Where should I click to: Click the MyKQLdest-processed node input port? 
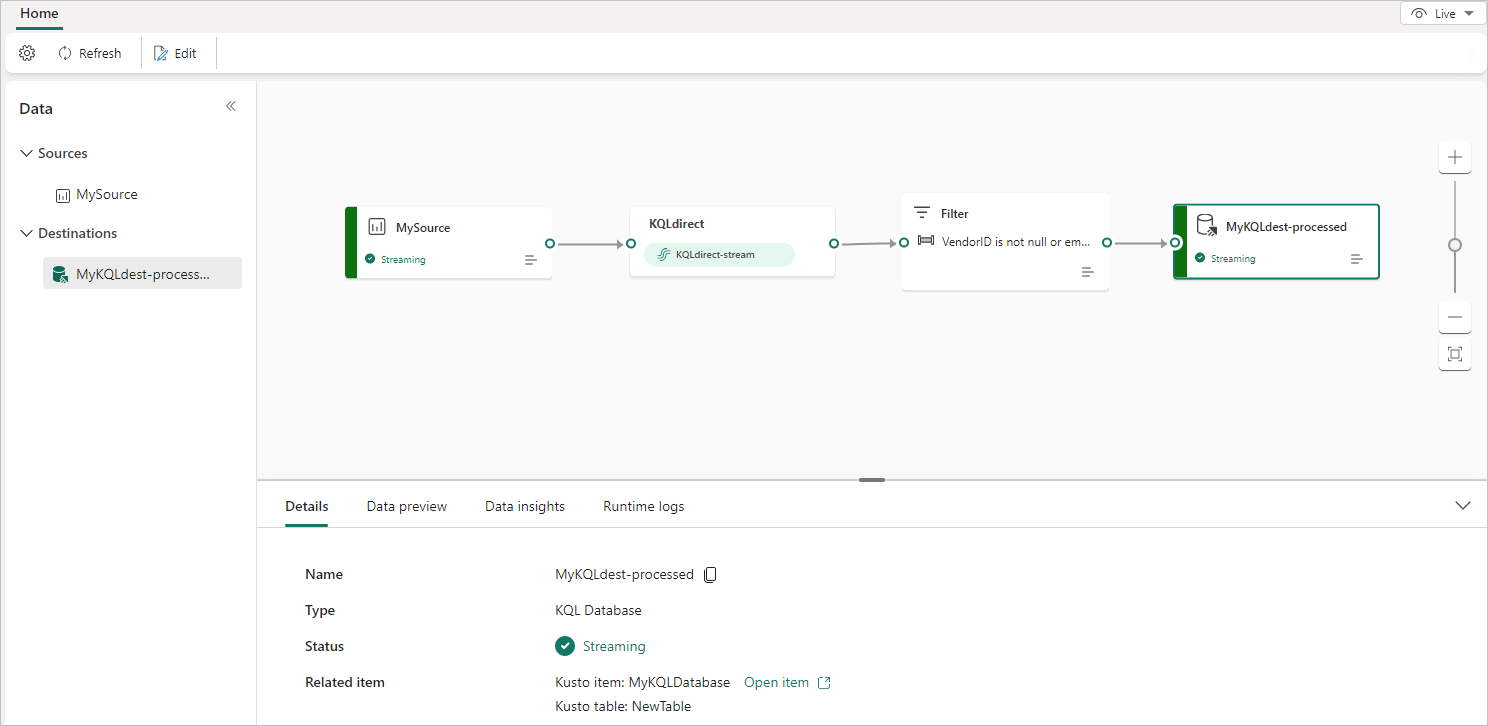[x=1175, y=242]
